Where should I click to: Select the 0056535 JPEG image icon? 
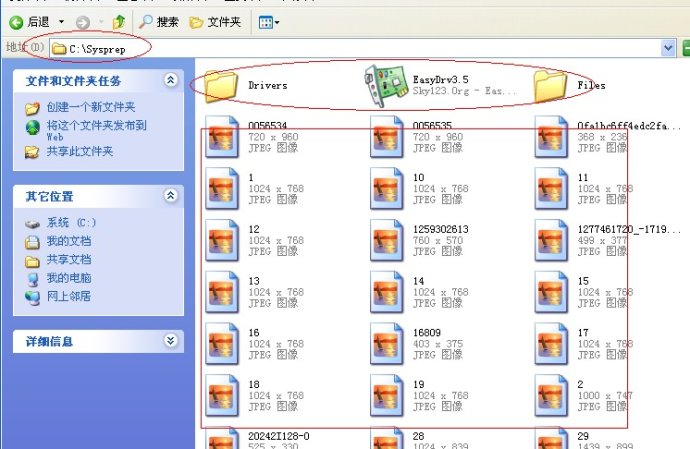(387, 137)
